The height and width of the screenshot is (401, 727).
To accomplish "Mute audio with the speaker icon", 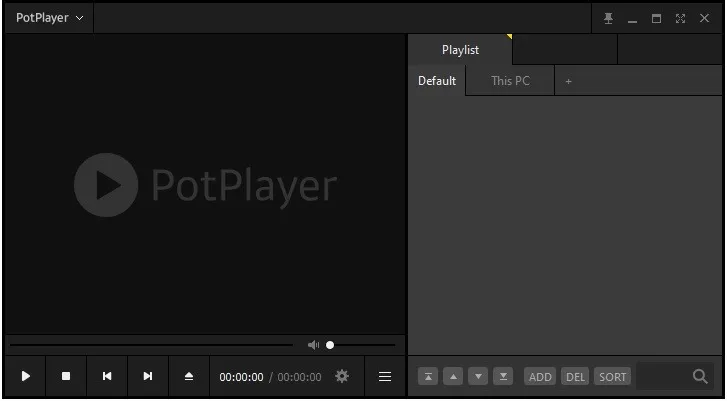I will click(313, 345).
